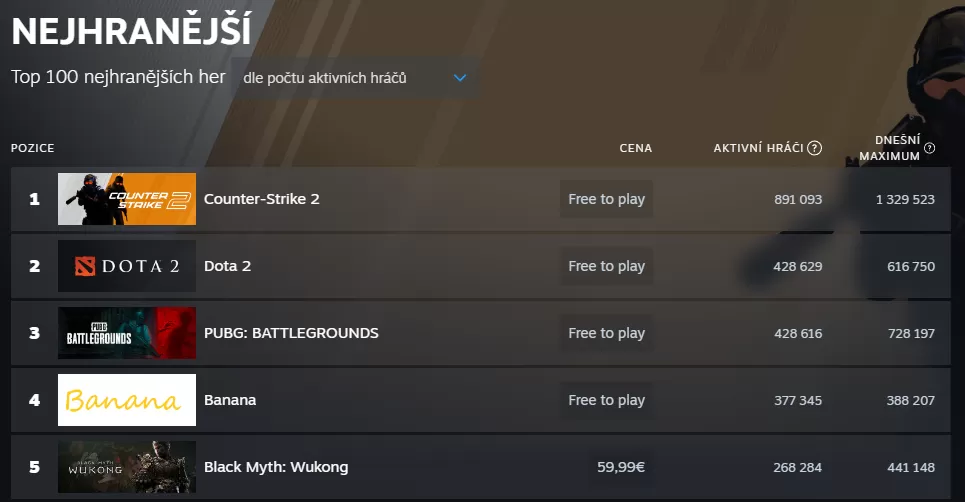This screenshot has height=502, width=965.
Task: Click help icon next to Aktivní hráči
Action: tap(815, 148)
